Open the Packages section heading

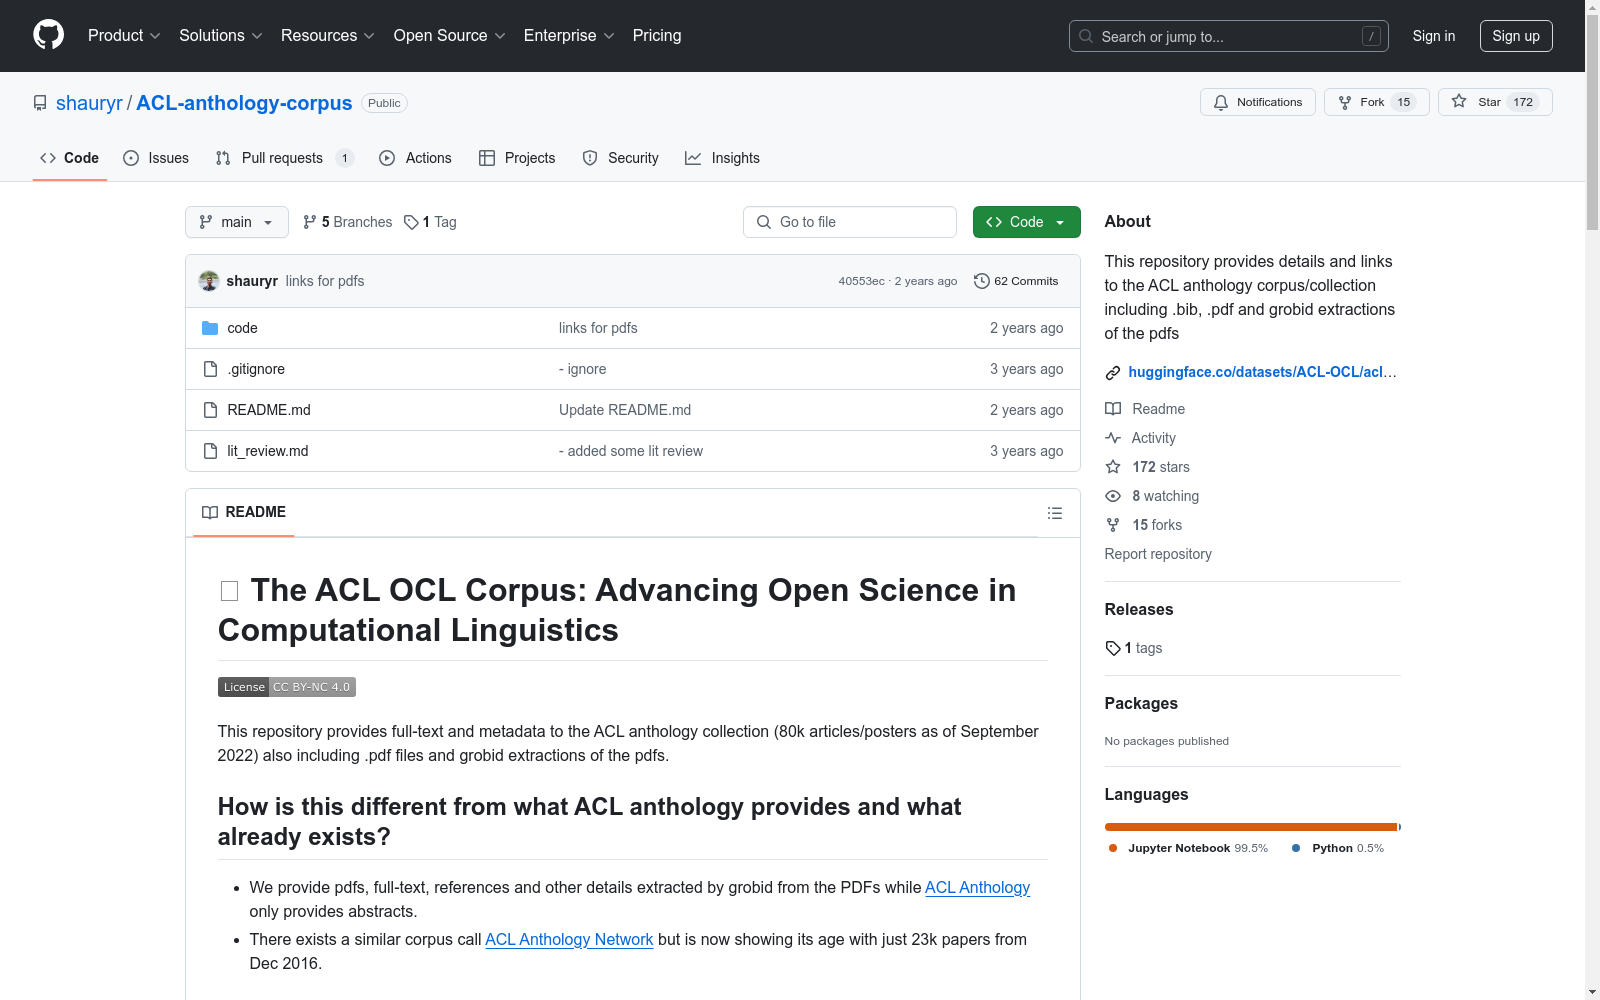click(1141, 704)
